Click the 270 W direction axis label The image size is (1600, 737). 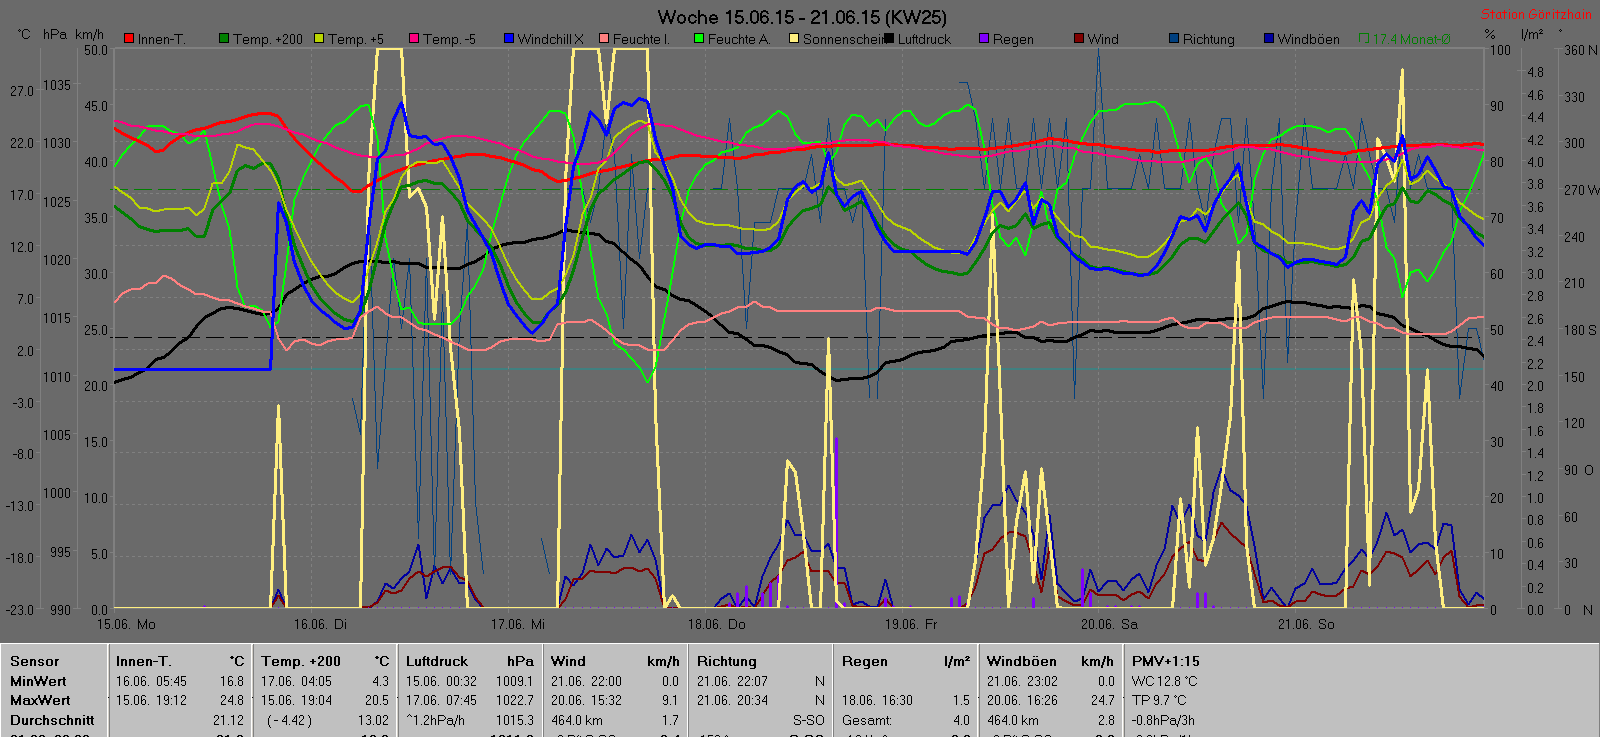1581,190
